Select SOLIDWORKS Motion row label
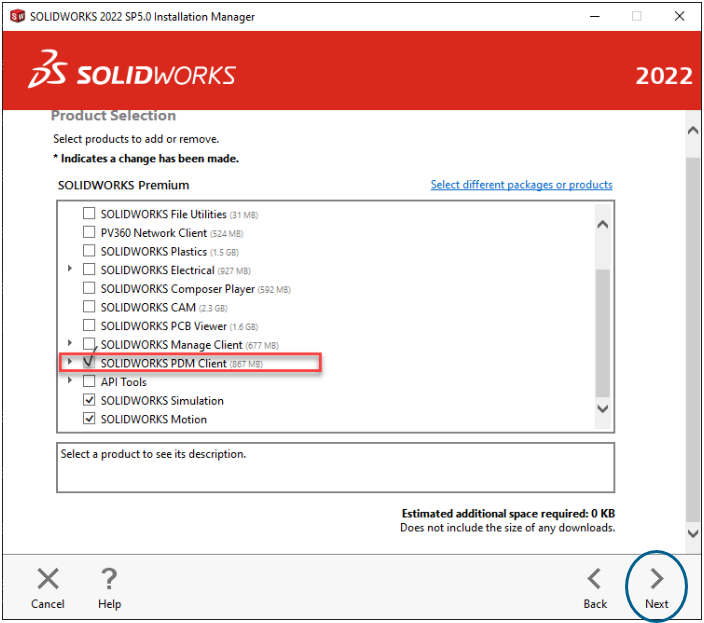 [154, 419]
